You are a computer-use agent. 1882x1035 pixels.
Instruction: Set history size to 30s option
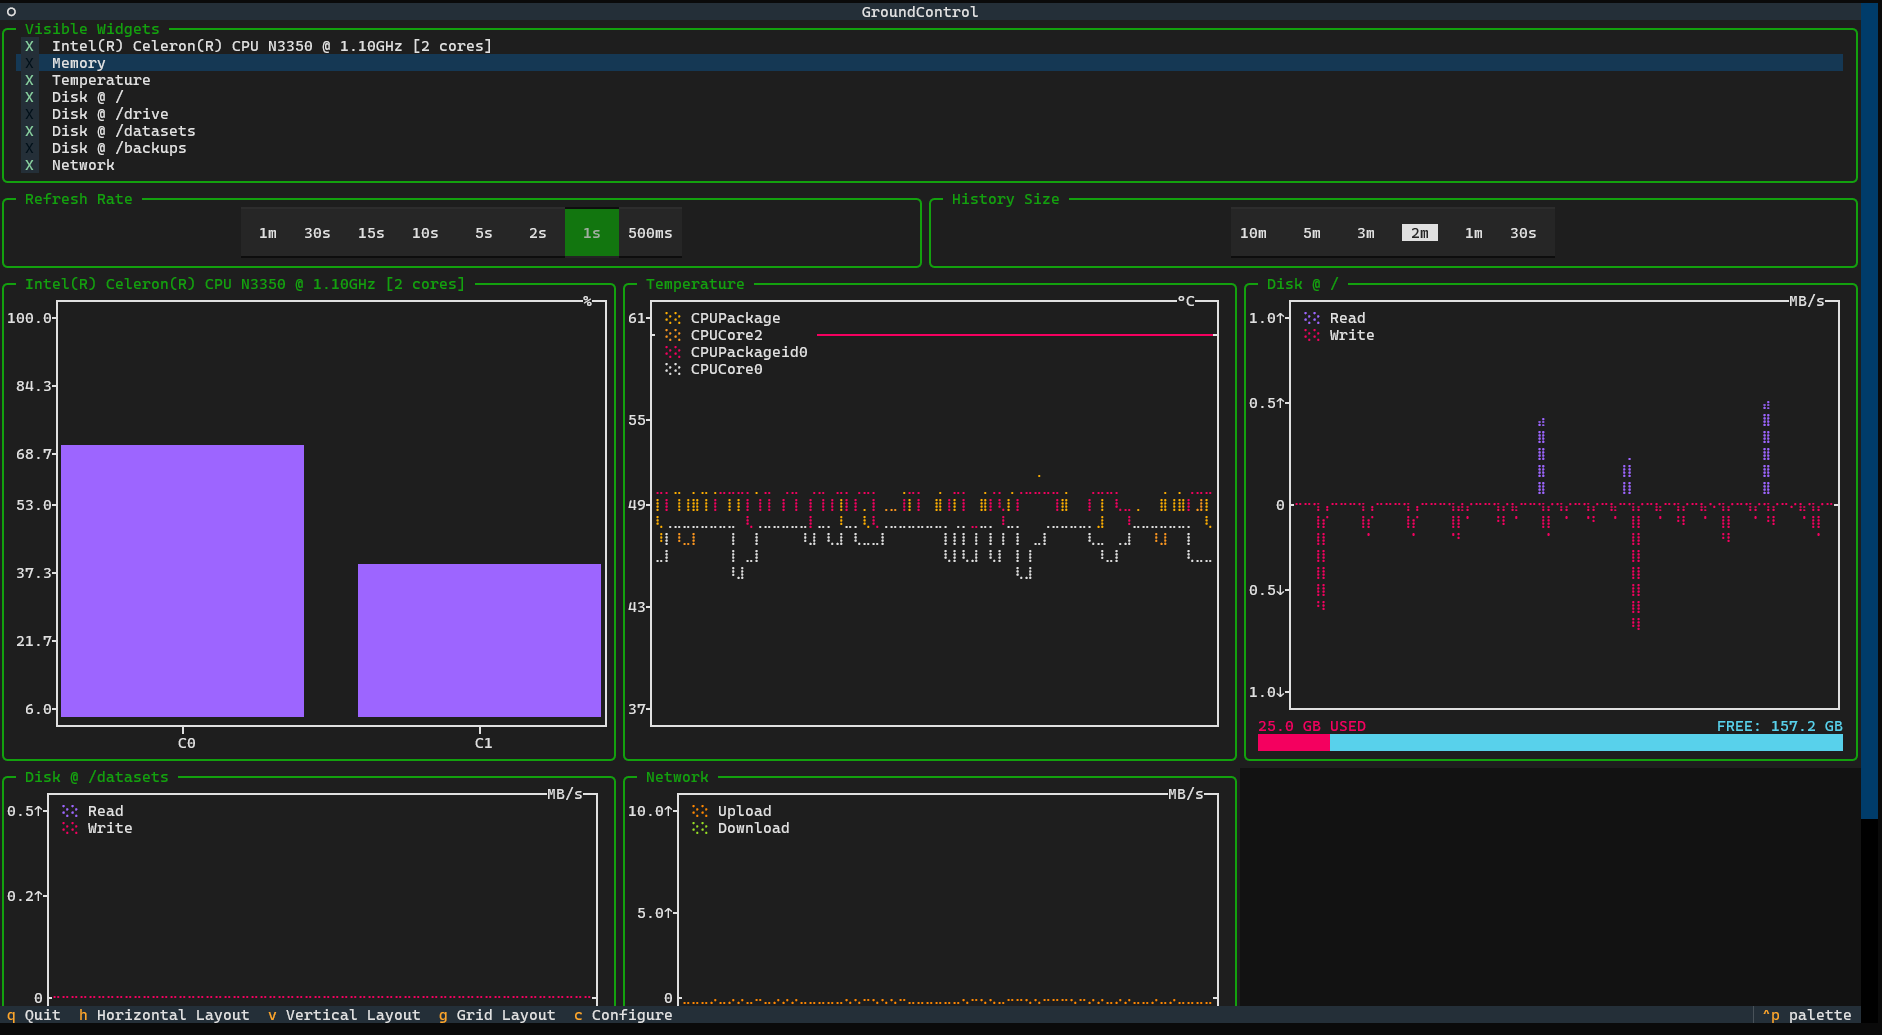(1523, 233)
